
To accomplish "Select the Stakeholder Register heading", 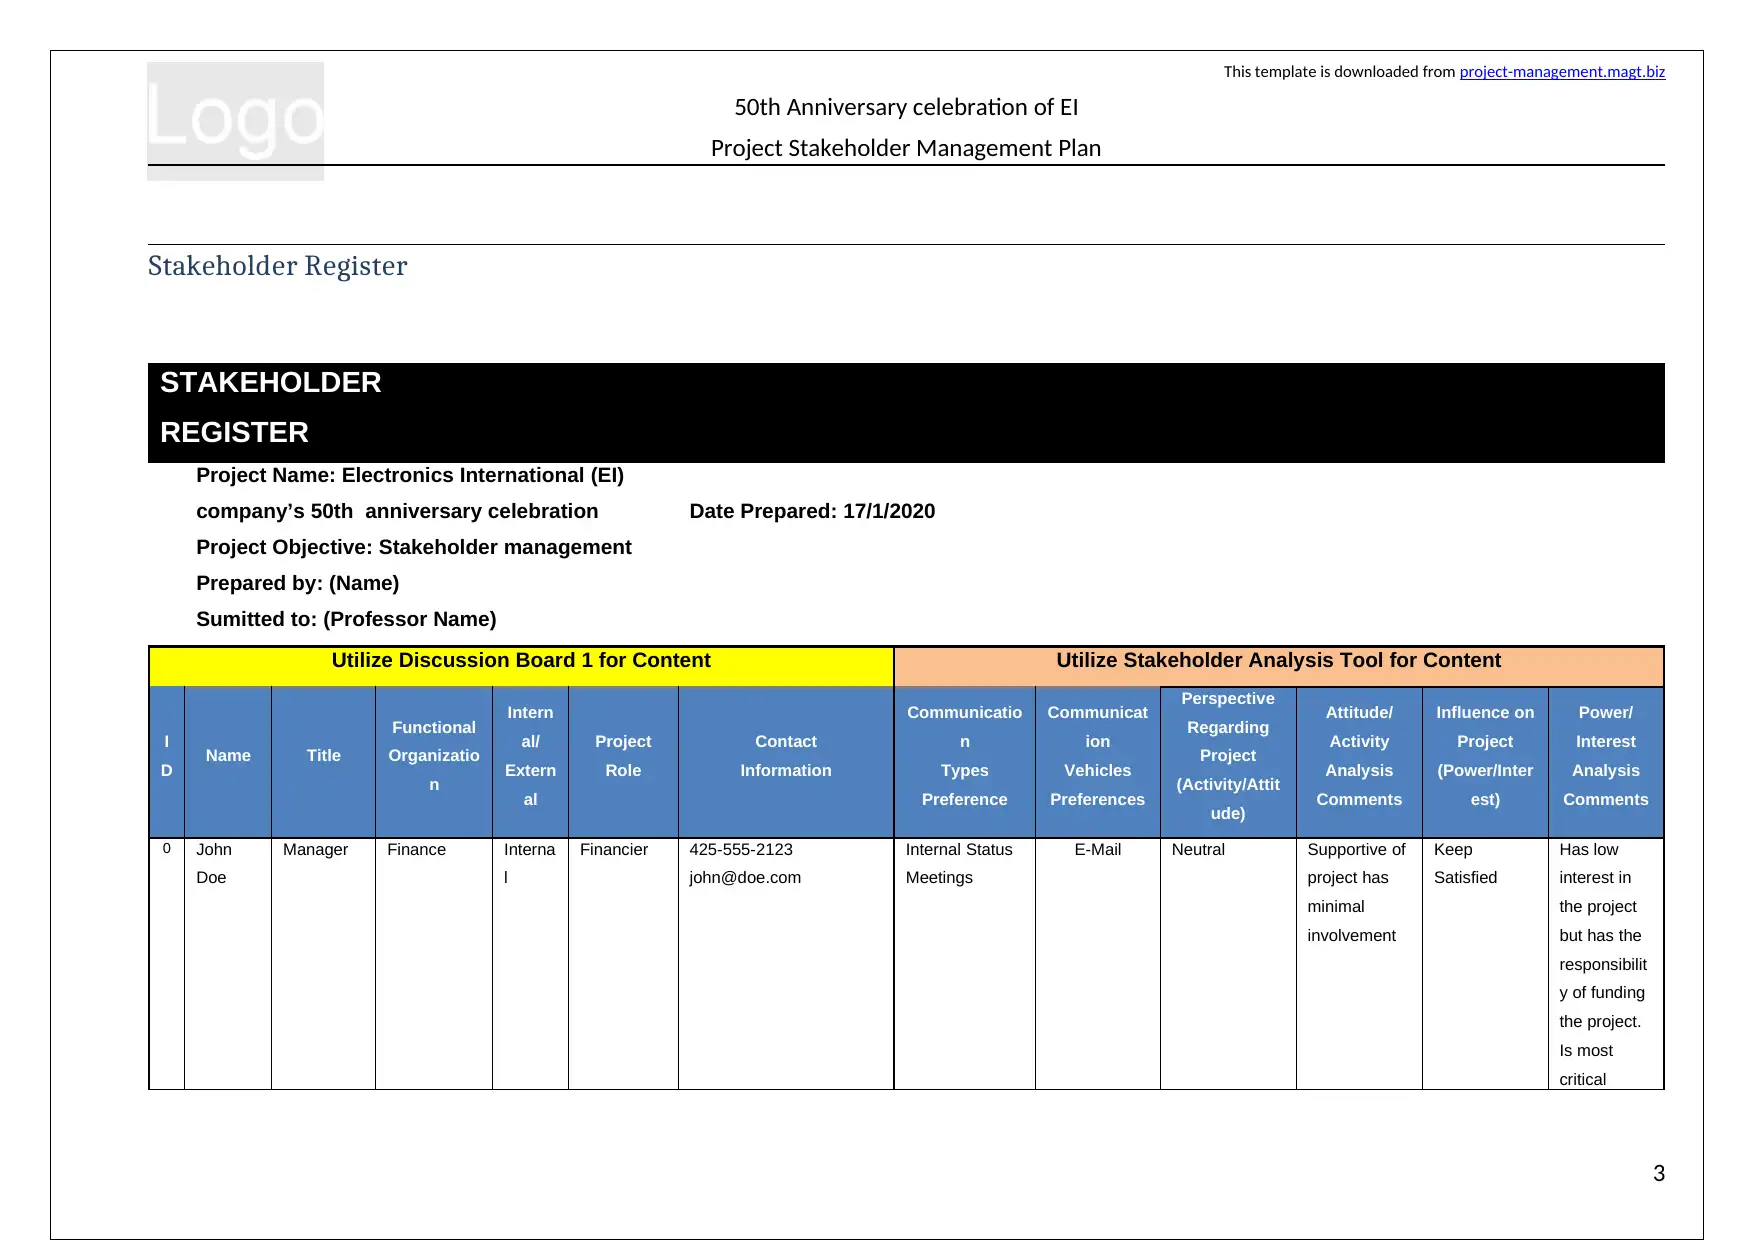I will [278, 266].
